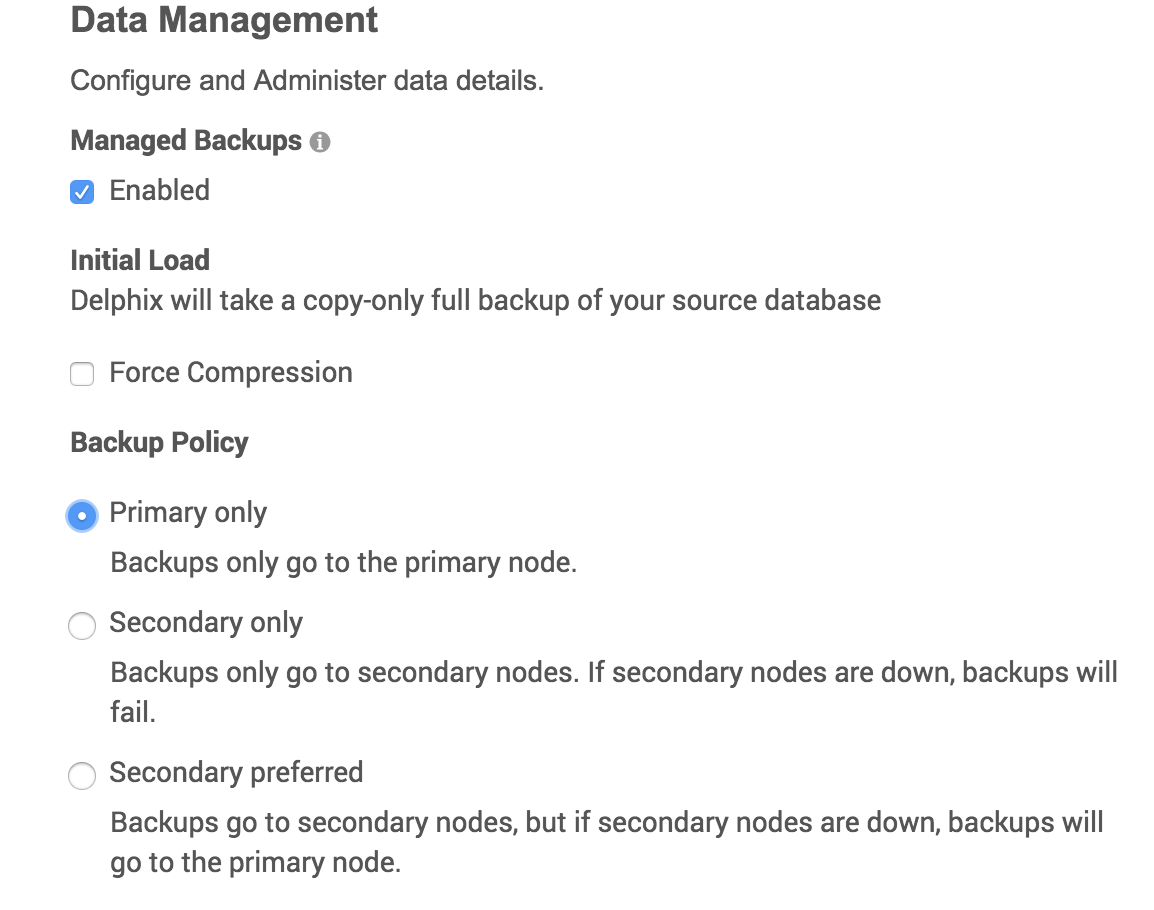Click the Managed Backups label
The width and height of the screenshot is (1154, 910).
186,141
